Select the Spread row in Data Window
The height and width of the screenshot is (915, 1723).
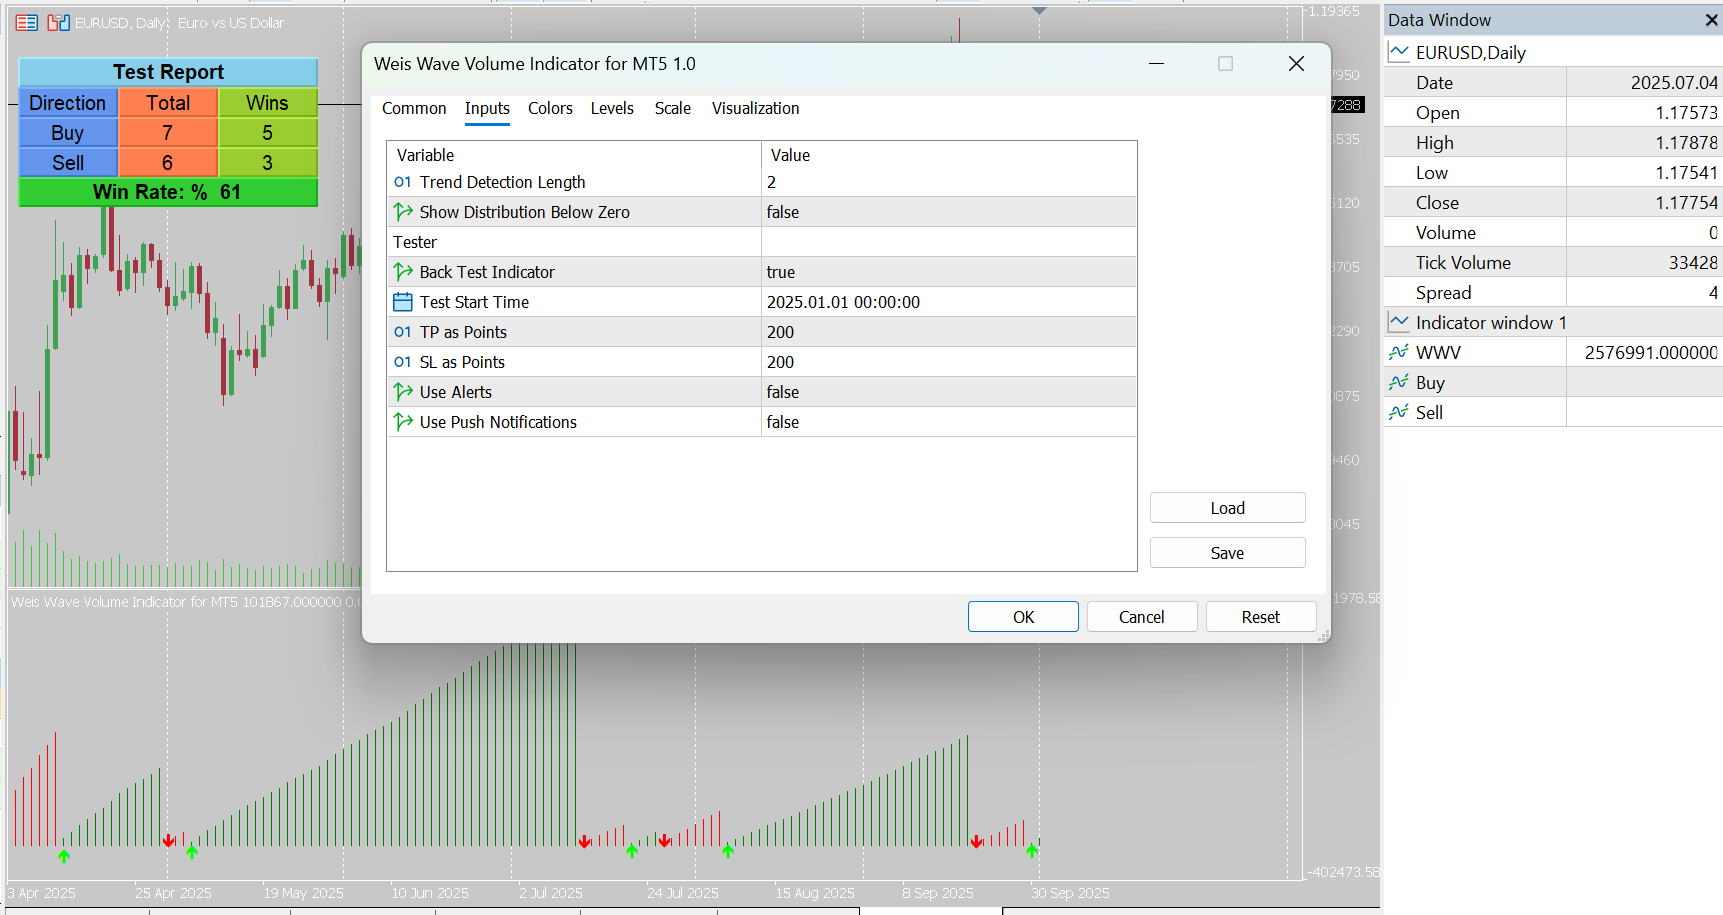(1553, 292)
